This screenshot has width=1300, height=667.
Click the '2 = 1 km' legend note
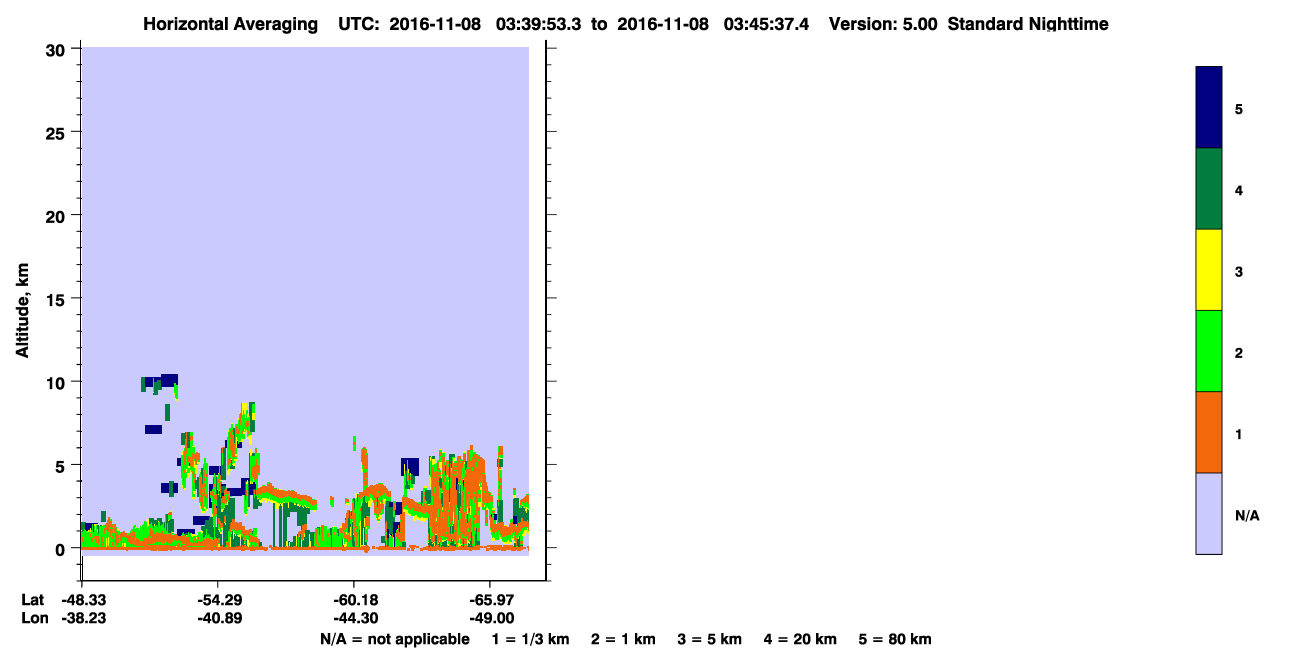pos(623,639)
